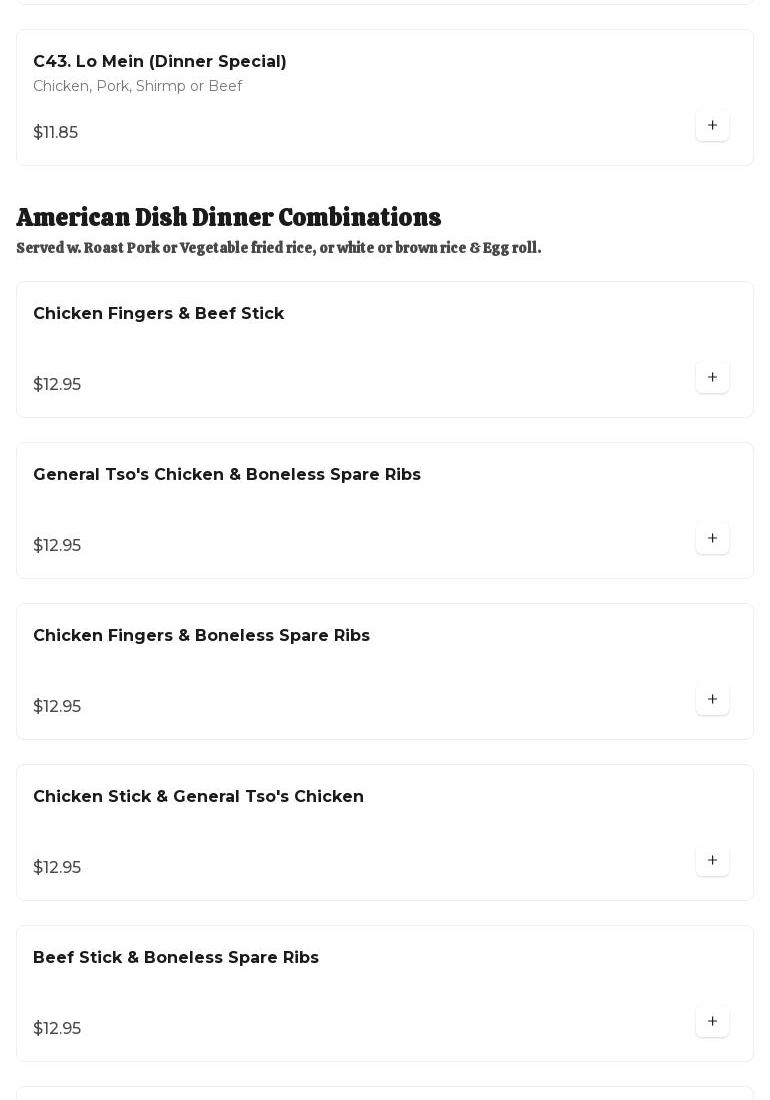Open Chicken Stick & General Tso's Chicken title
770x1100 pixels.
tap(199, 797)
